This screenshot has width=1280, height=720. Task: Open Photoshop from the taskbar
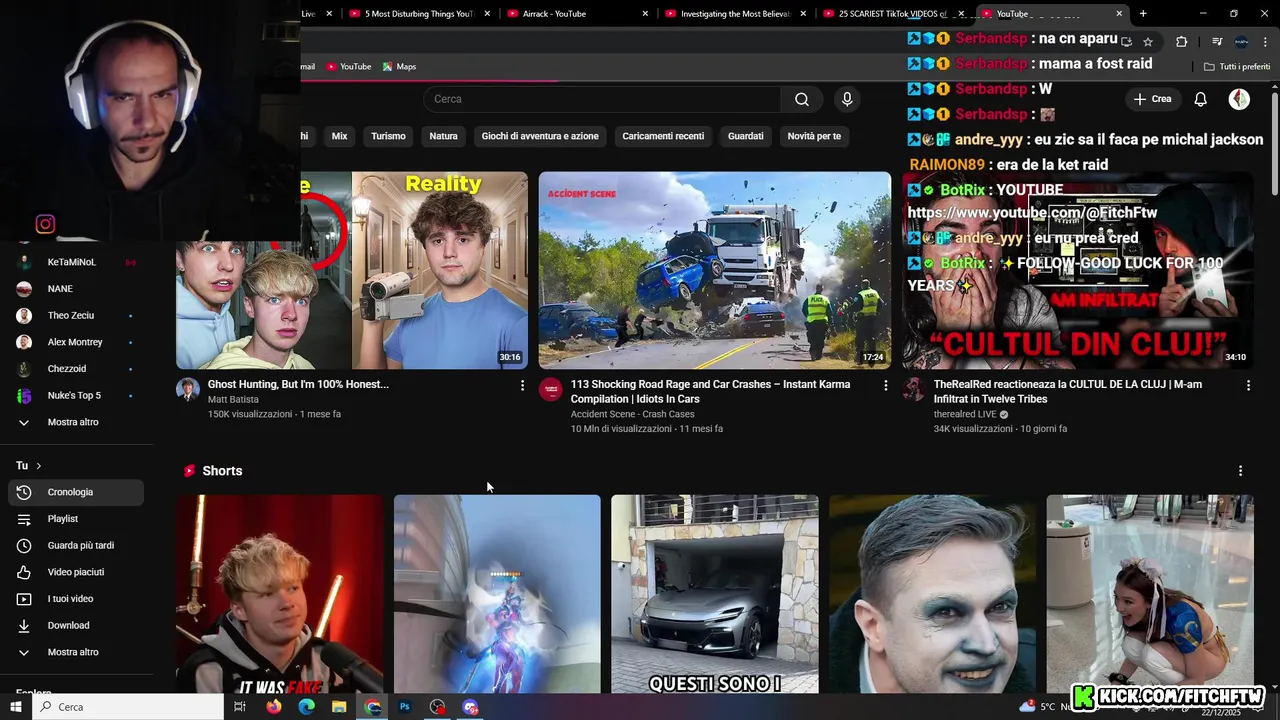tap(405, 707)
